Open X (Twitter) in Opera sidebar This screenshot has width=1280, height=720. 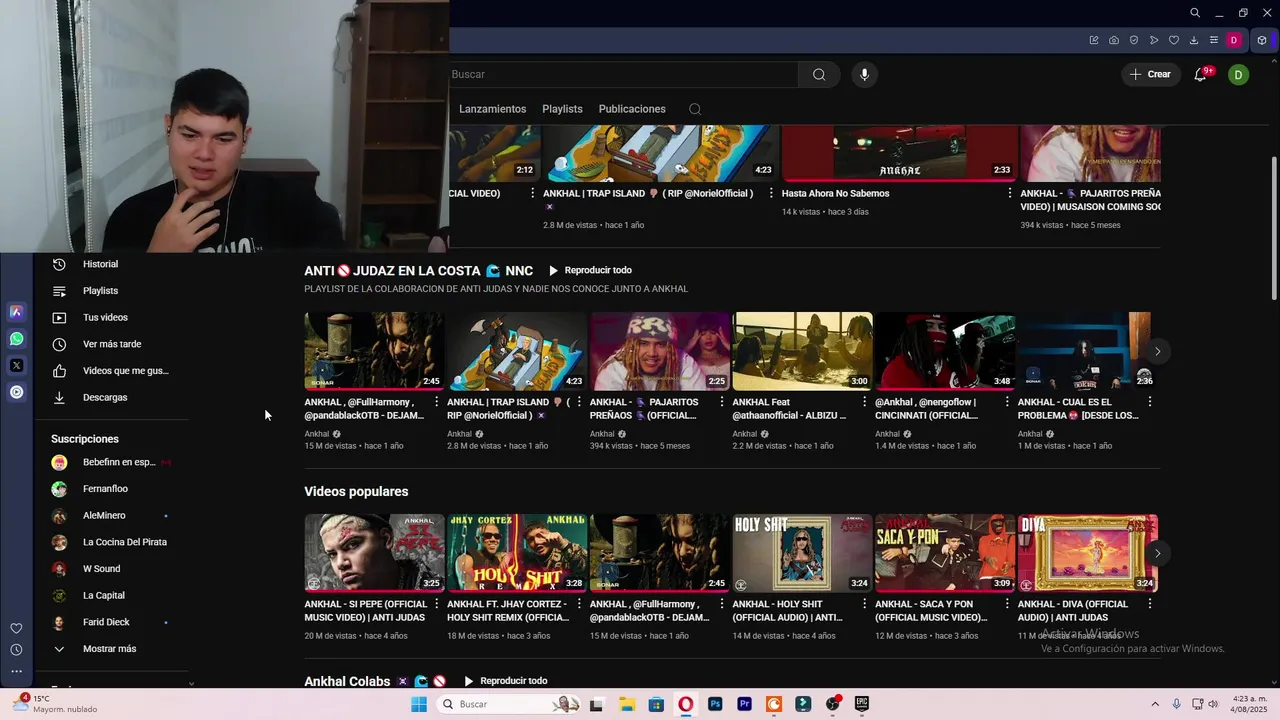point(16,366)
